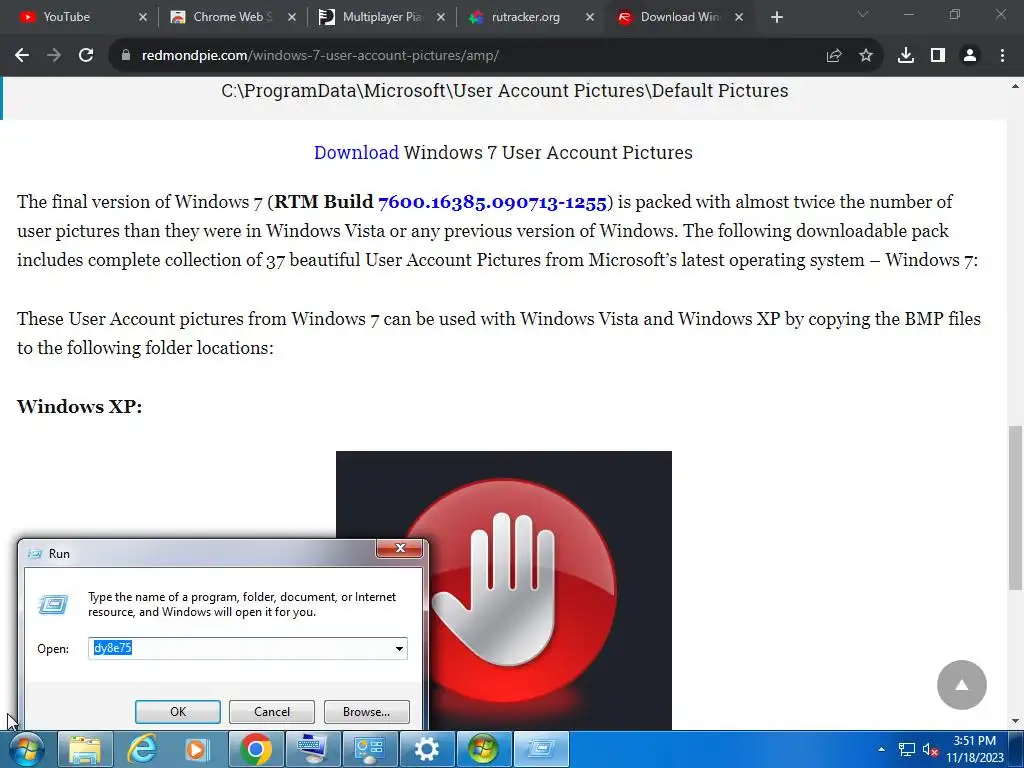Screen dimensions: 1024x768
Task: Show hidden system tray icons
Action: coord(882,749)
